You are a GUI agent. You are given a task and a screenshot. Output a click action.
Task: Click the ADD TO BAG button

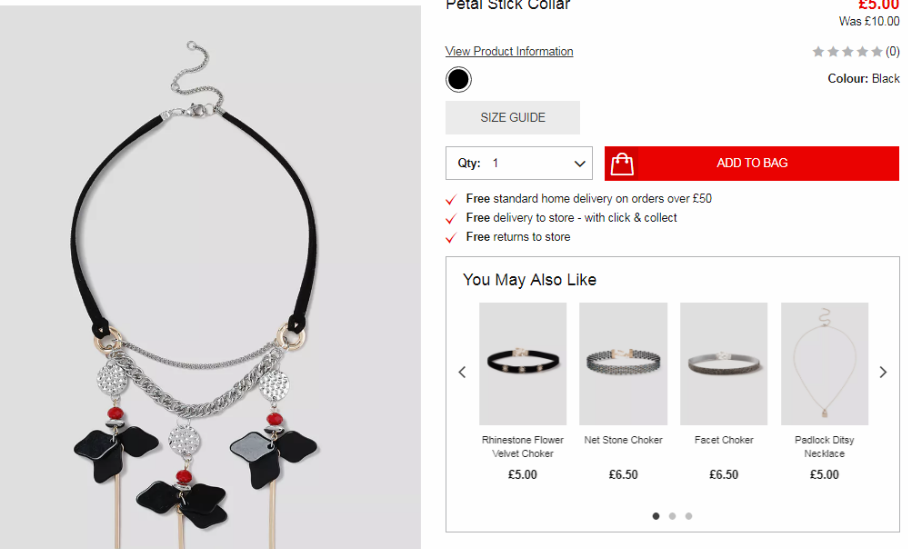[752, 163]
